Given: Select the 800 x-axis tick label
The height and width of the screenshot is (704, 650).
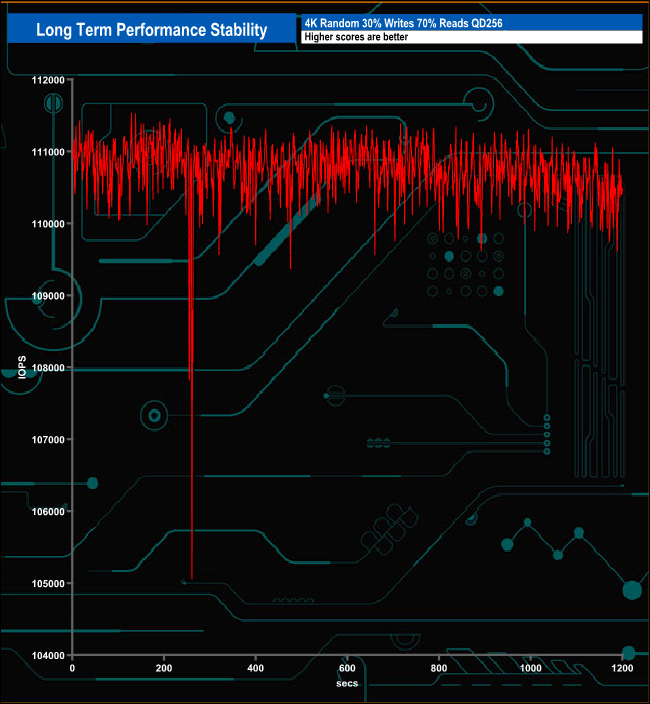Looking at the screenshot, I should point(439,668).
